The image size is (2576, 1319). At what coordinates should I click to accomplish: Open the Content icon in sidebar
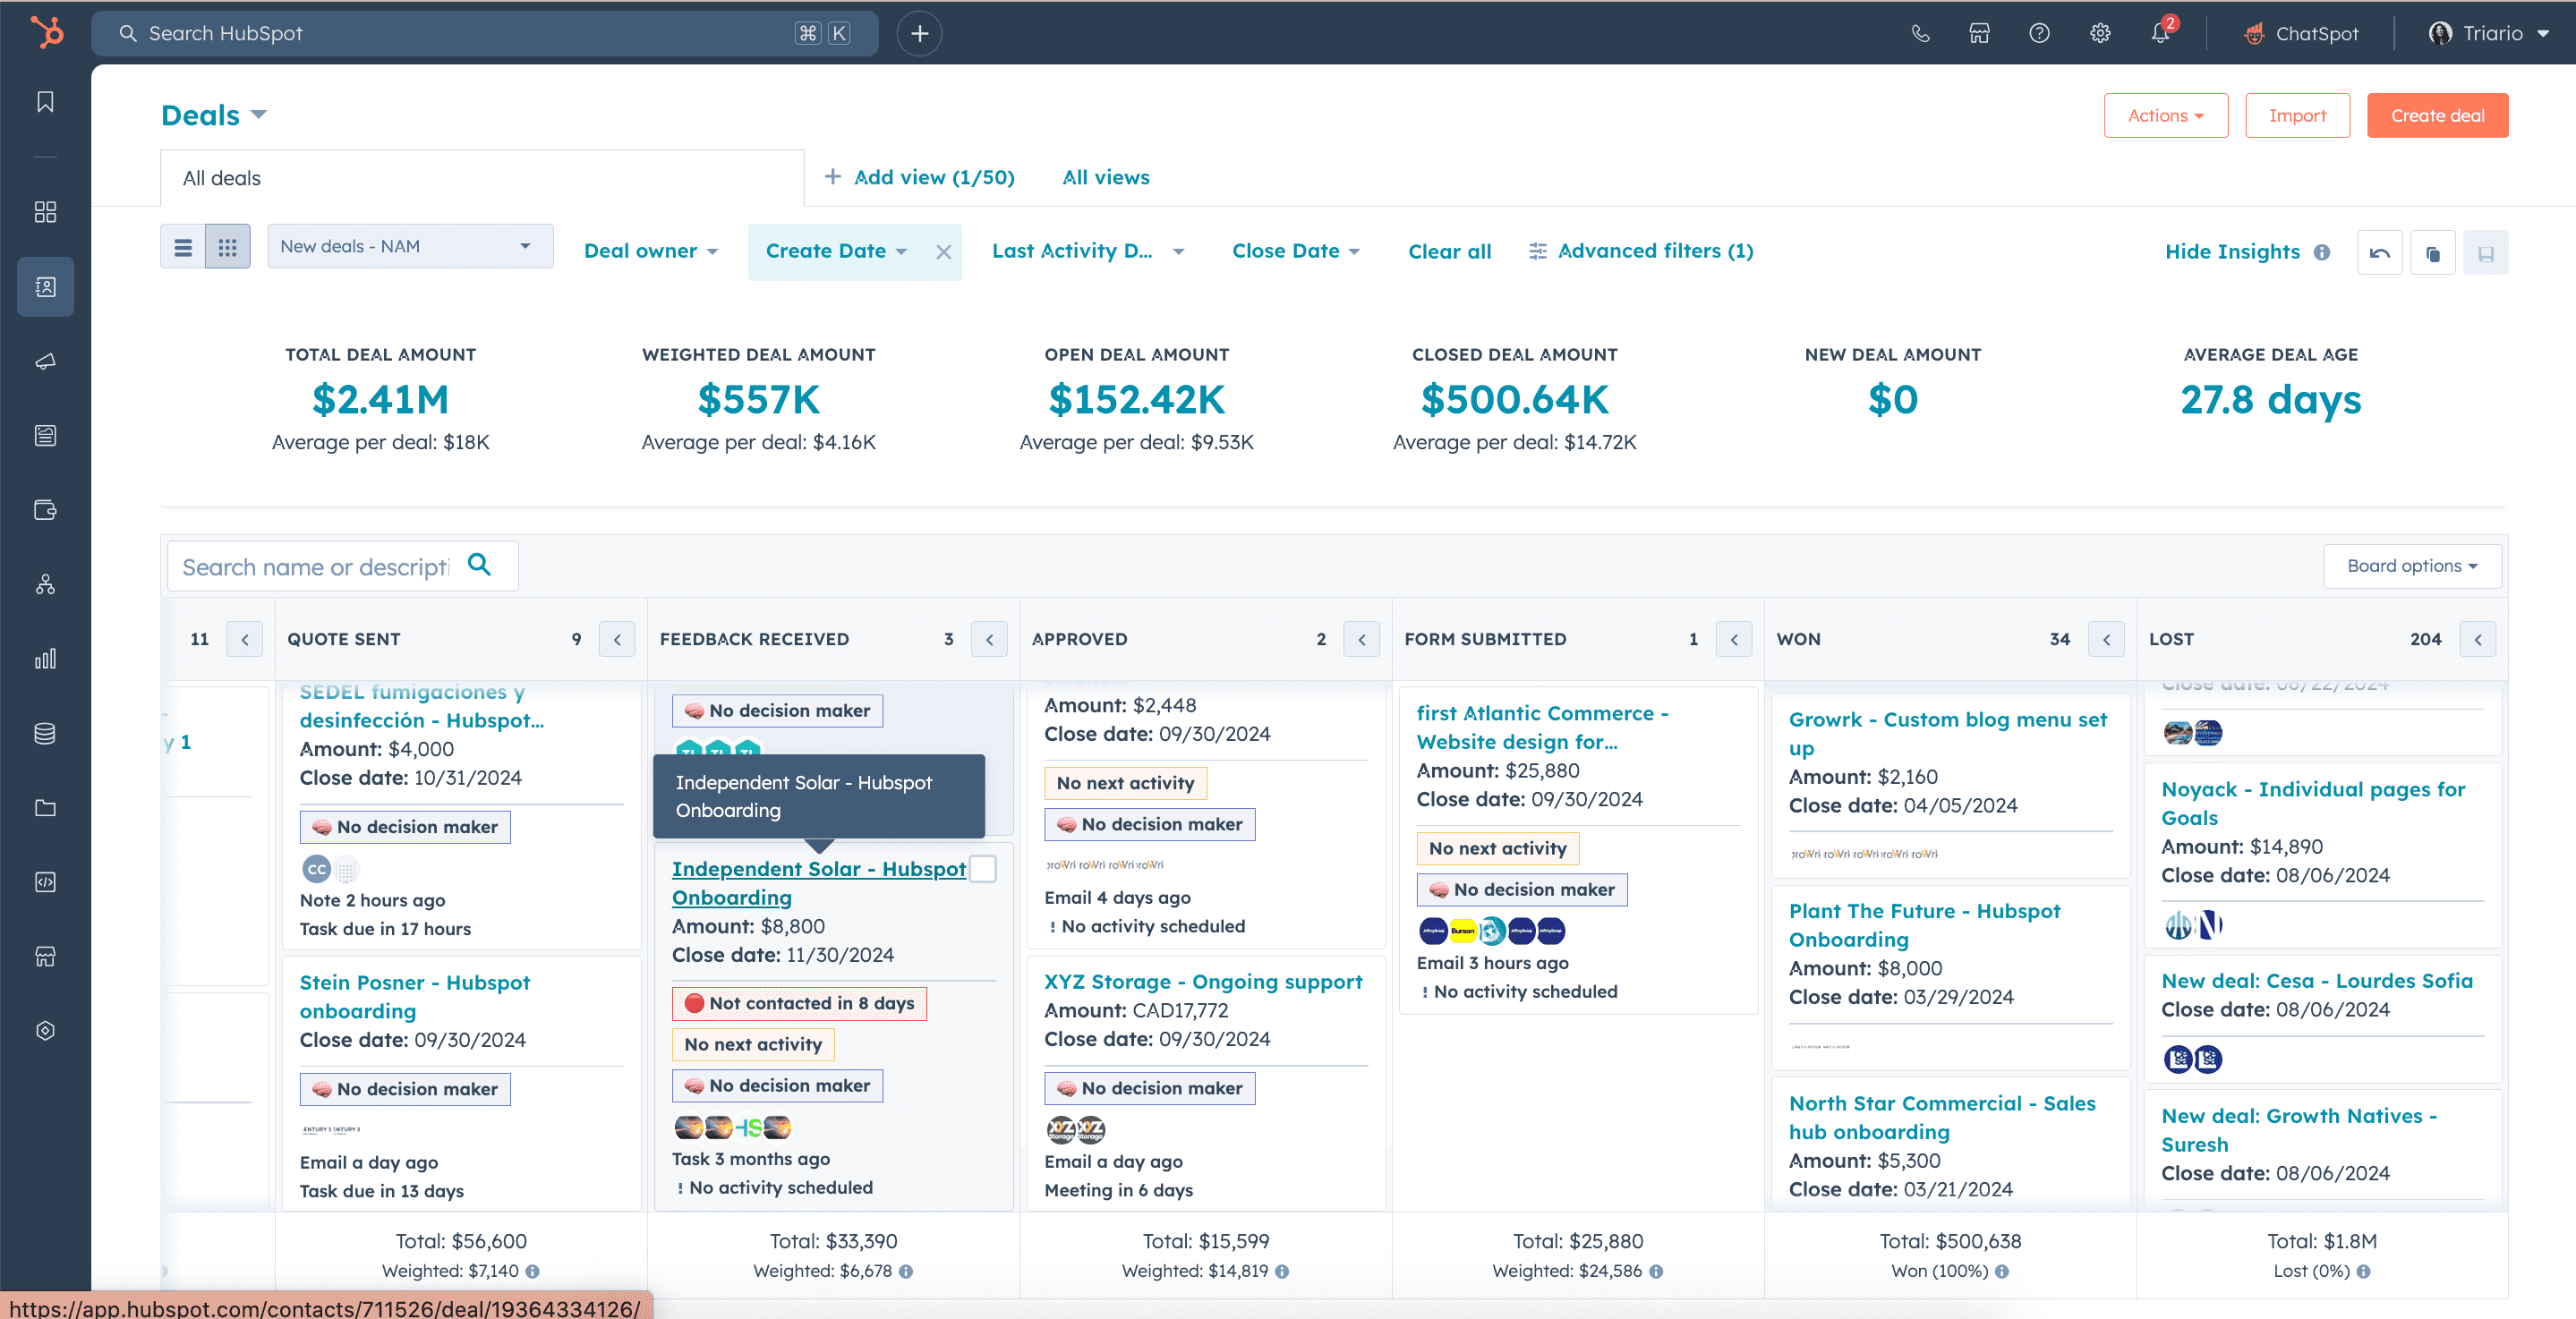(45, 436)
